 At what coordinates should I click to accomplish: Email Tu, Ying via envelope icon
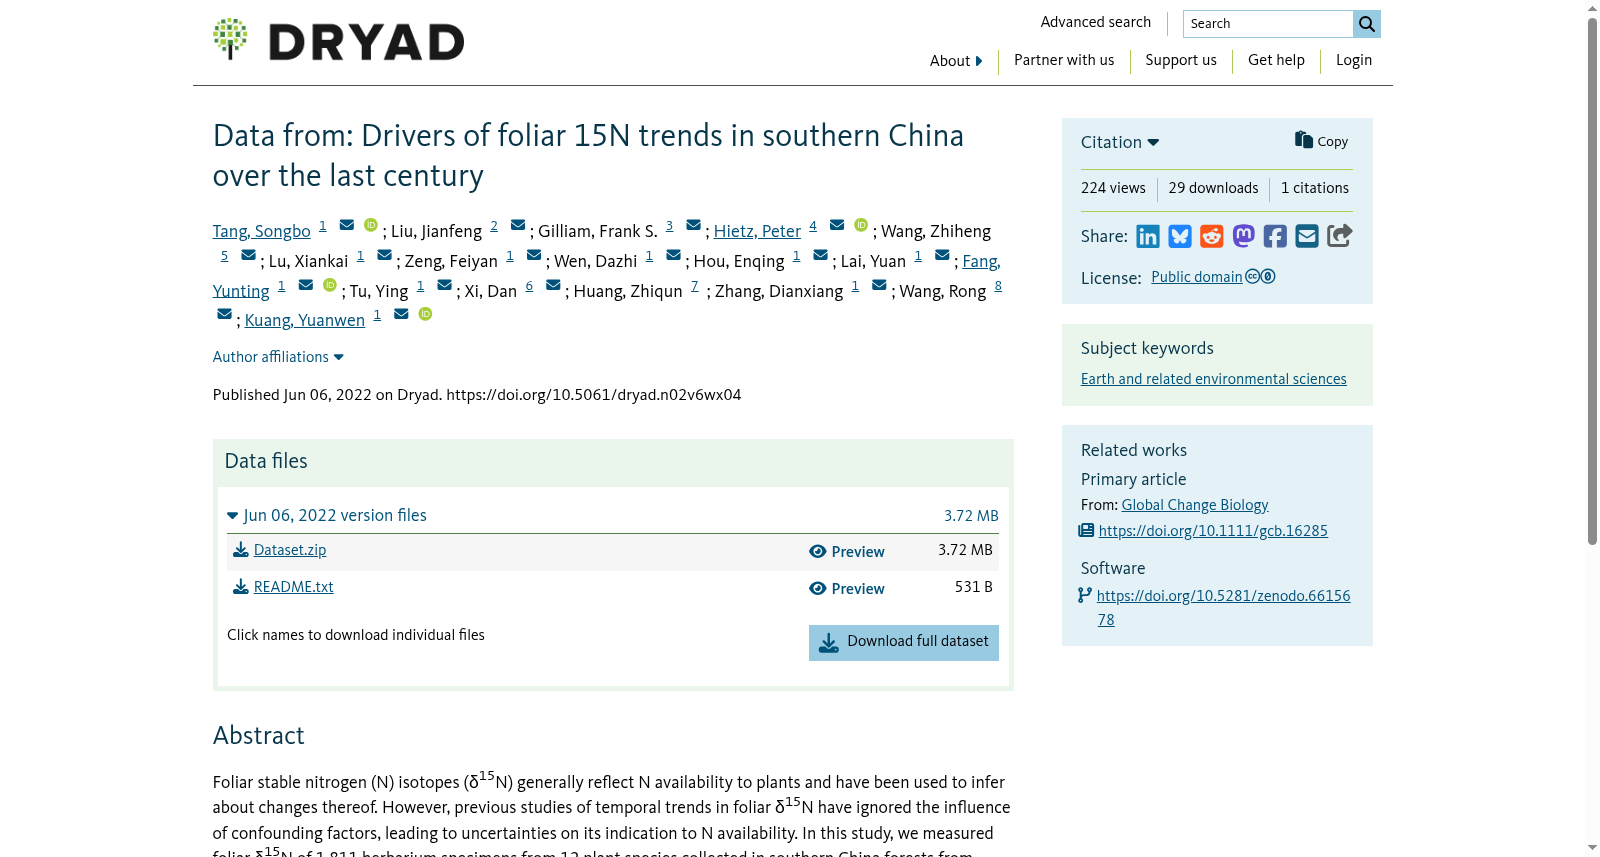click(x=444, y=285)
